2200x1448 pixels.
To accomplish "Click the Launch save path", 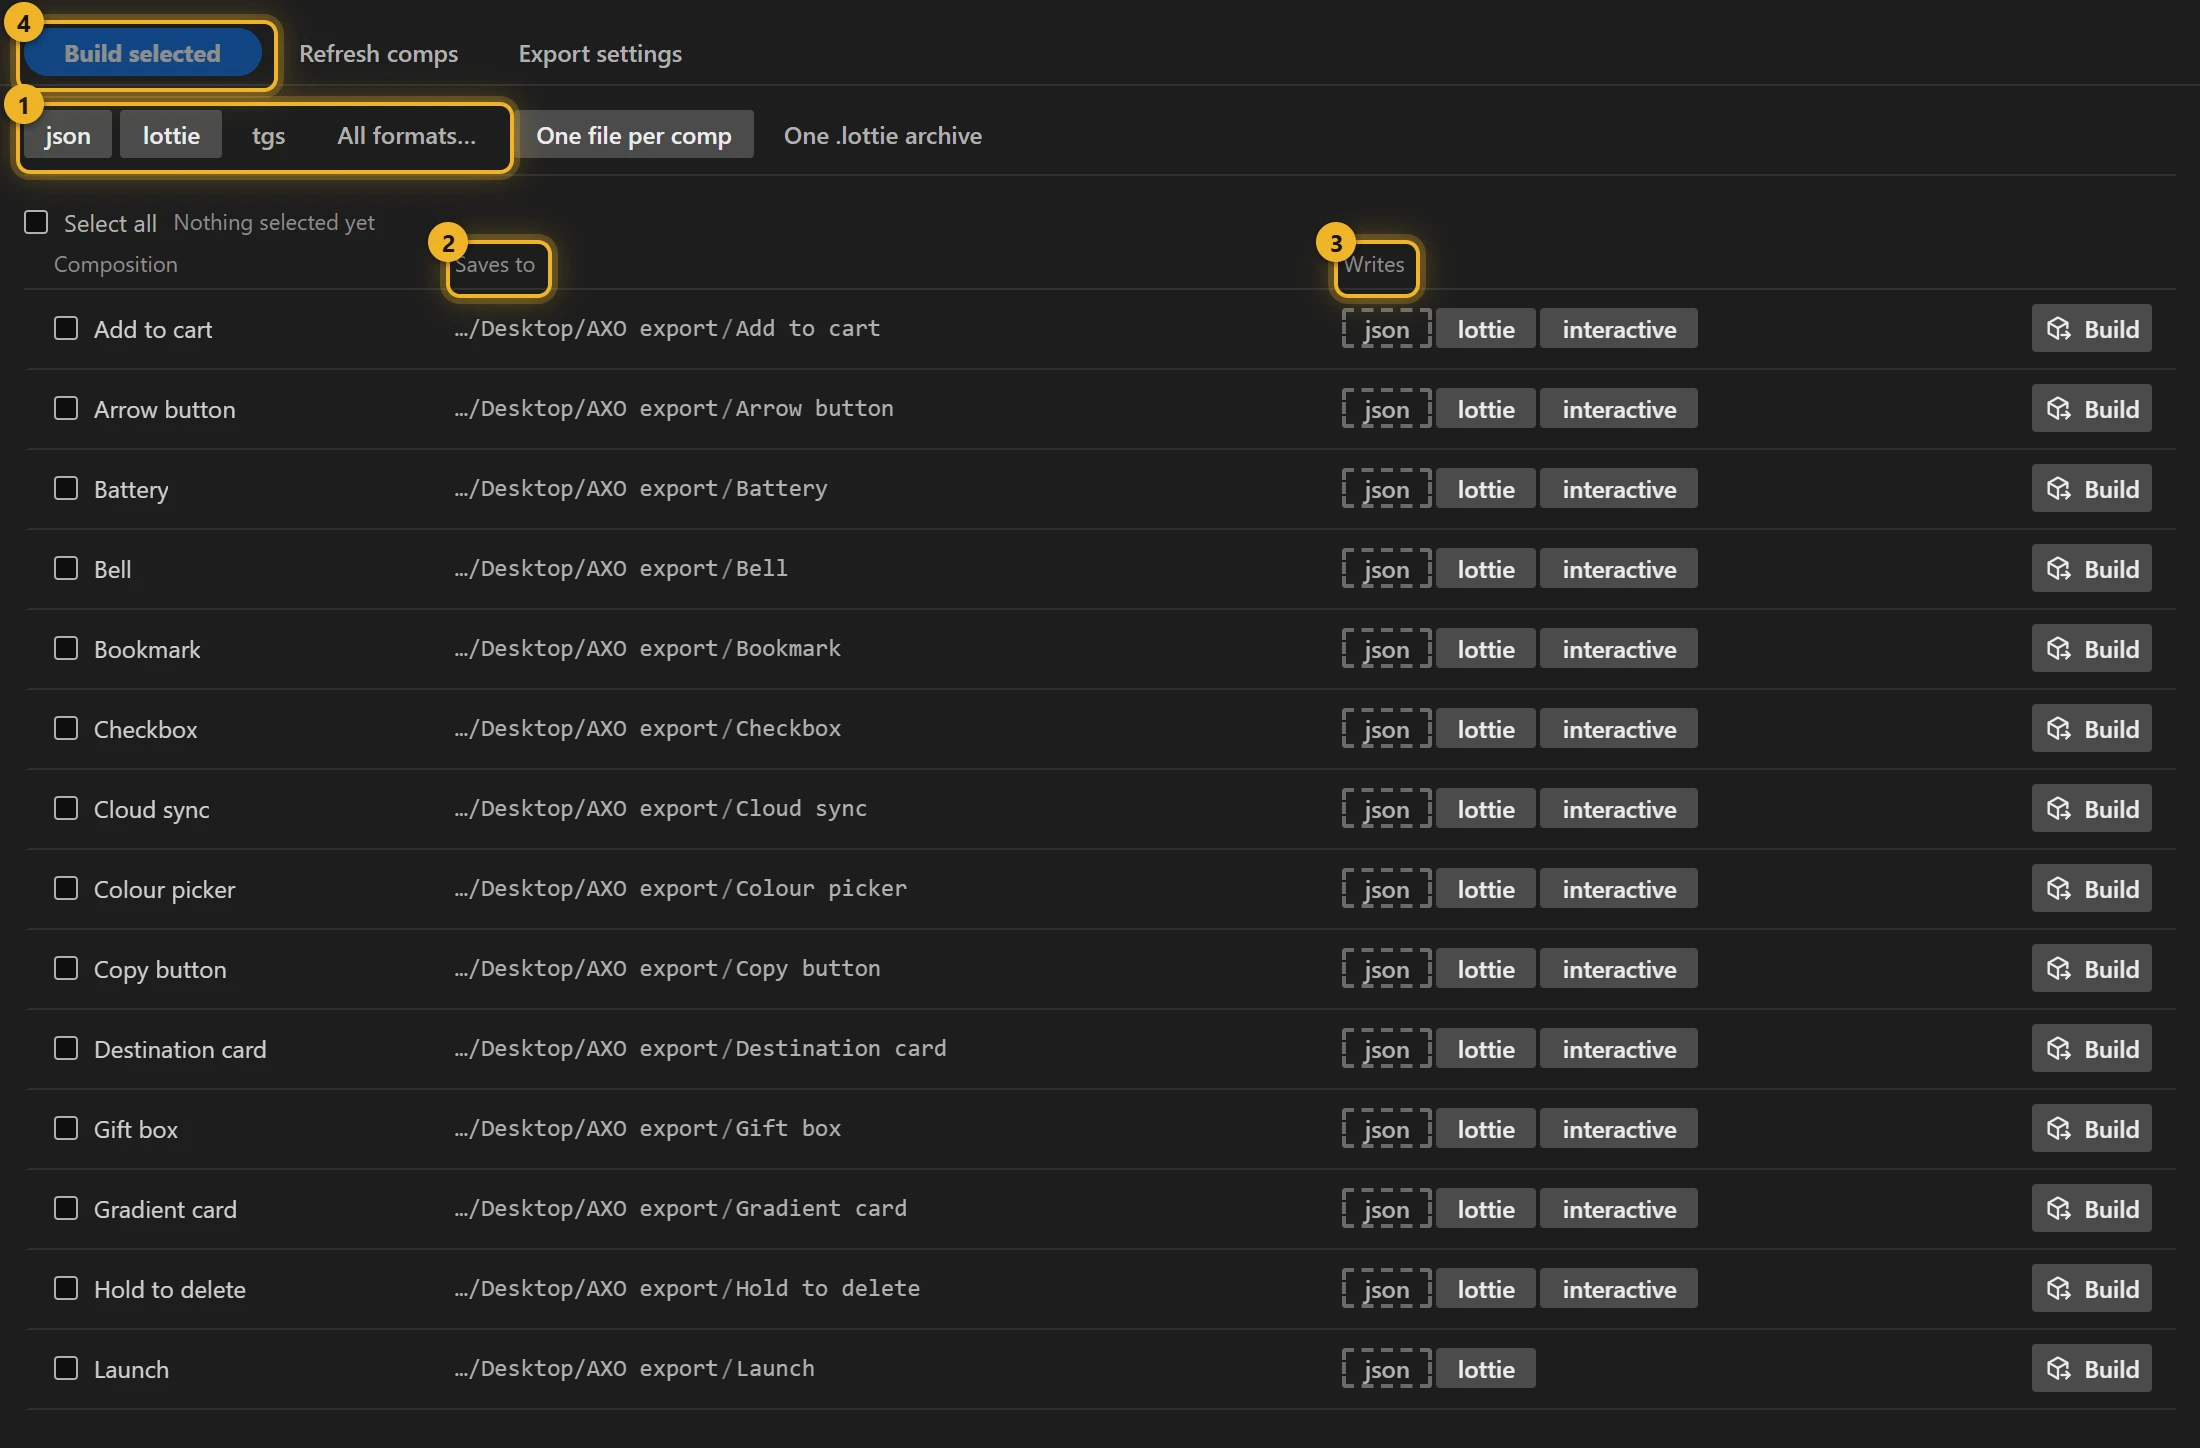I will tap(634, 1368).
